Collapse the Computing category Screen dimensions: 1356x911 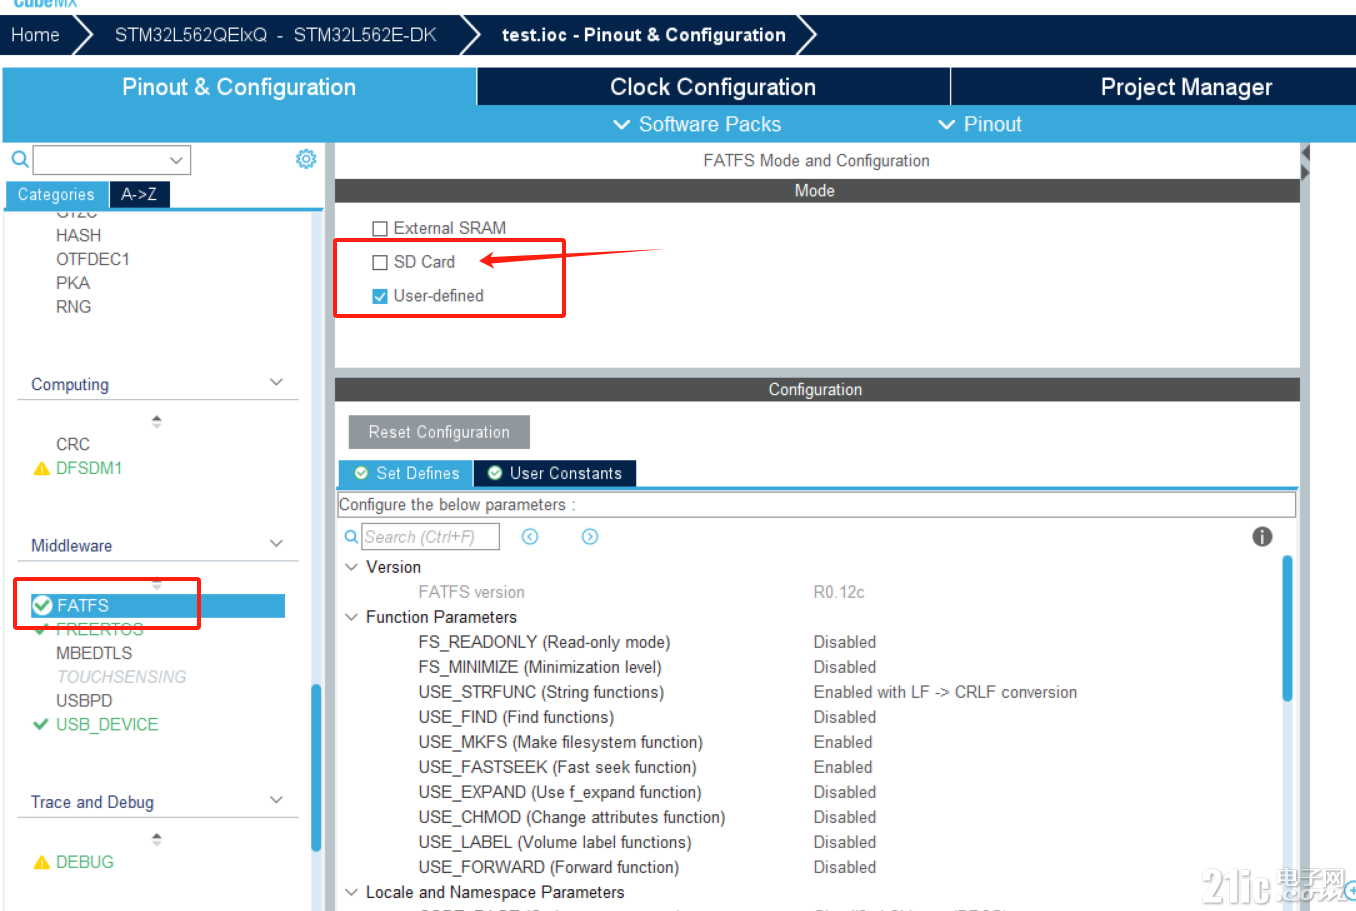point(277,383)
